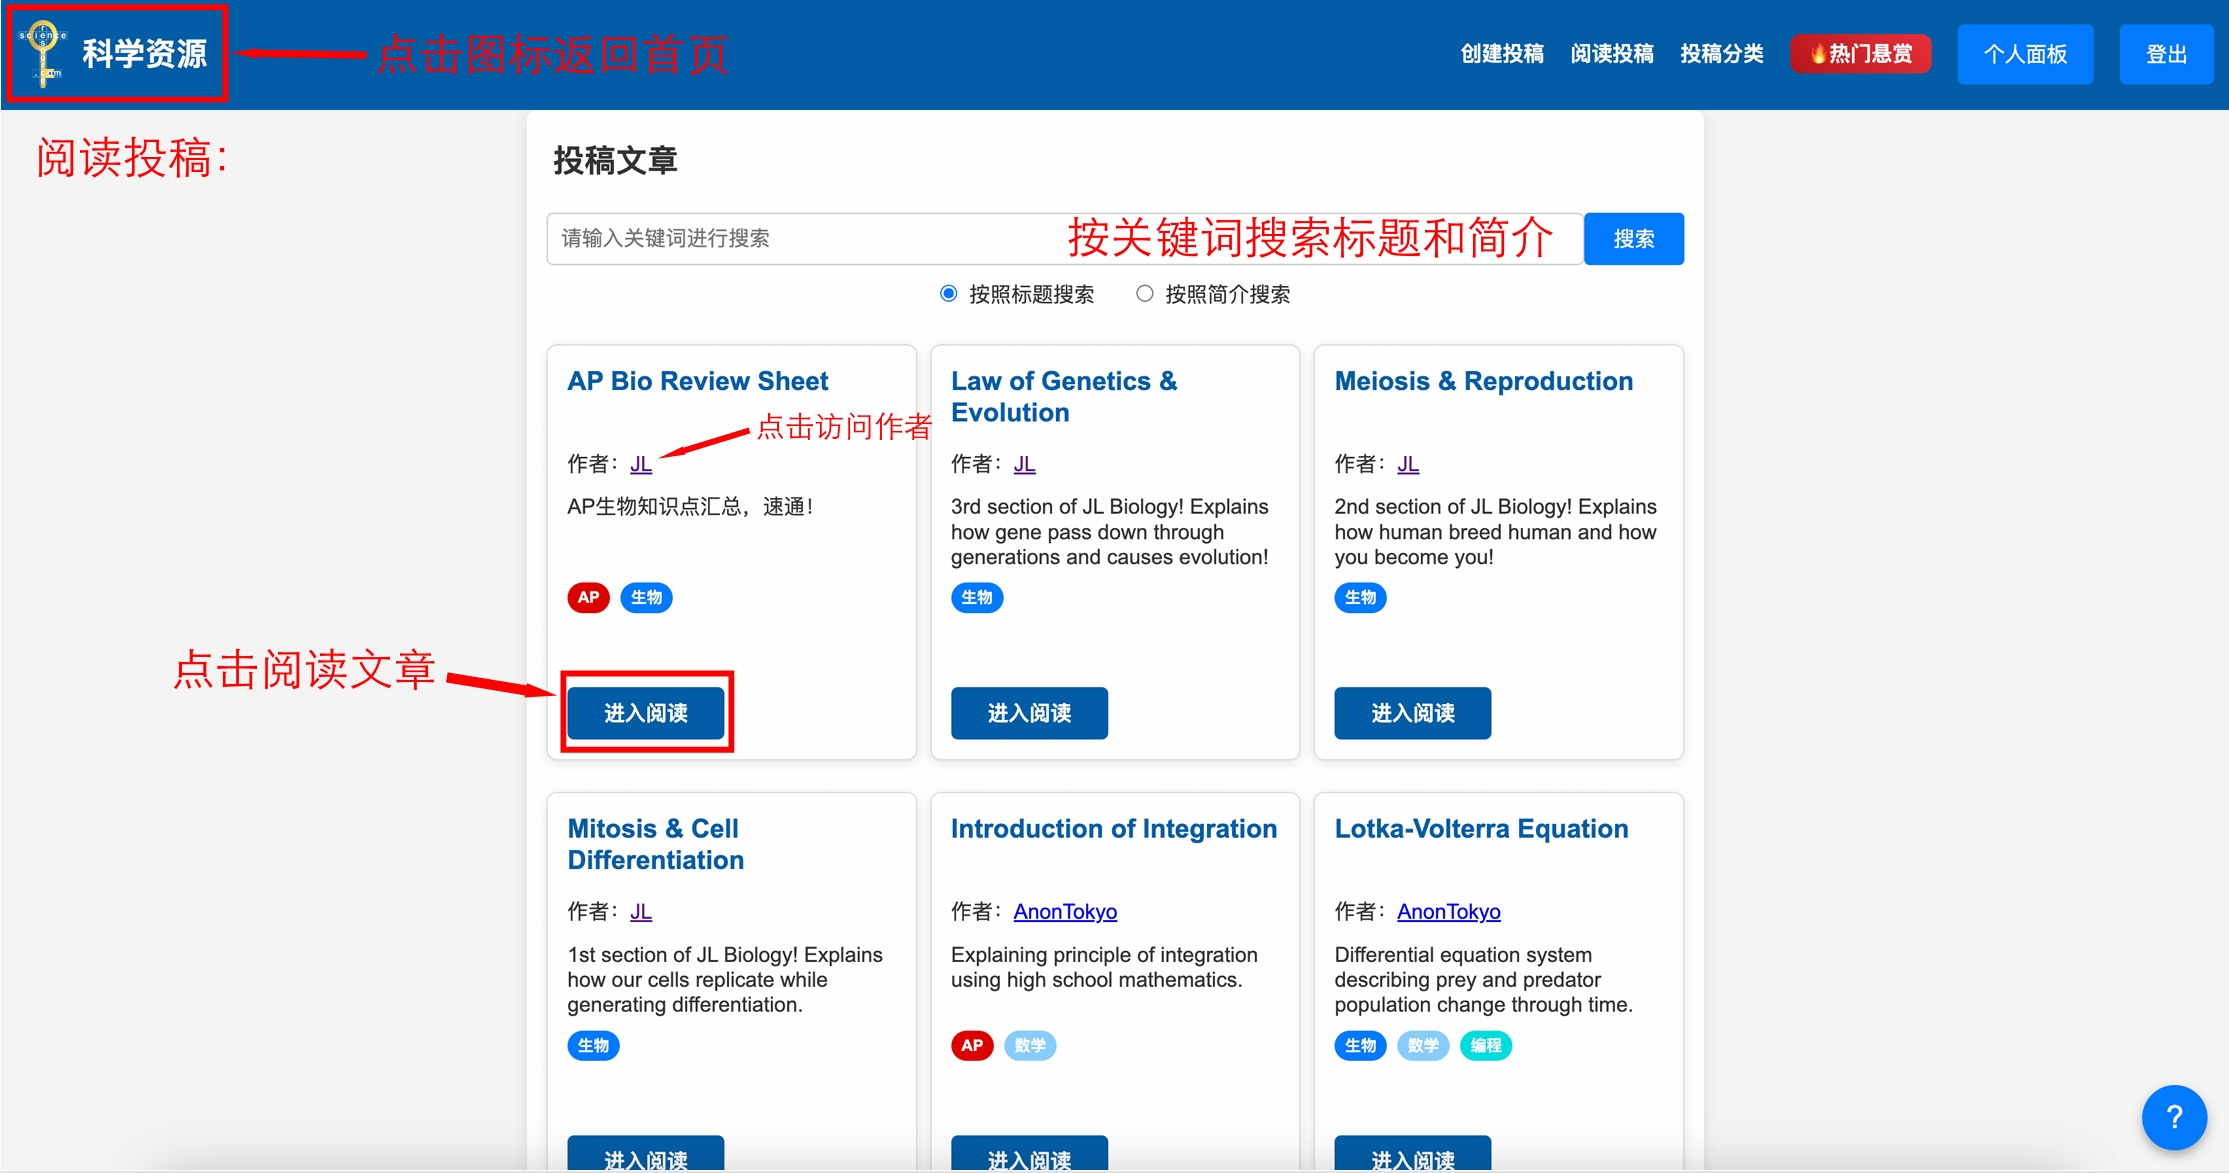Open the 阅读投稿 menu item
2229x1173 pixels.
[x=1611, y=54]
